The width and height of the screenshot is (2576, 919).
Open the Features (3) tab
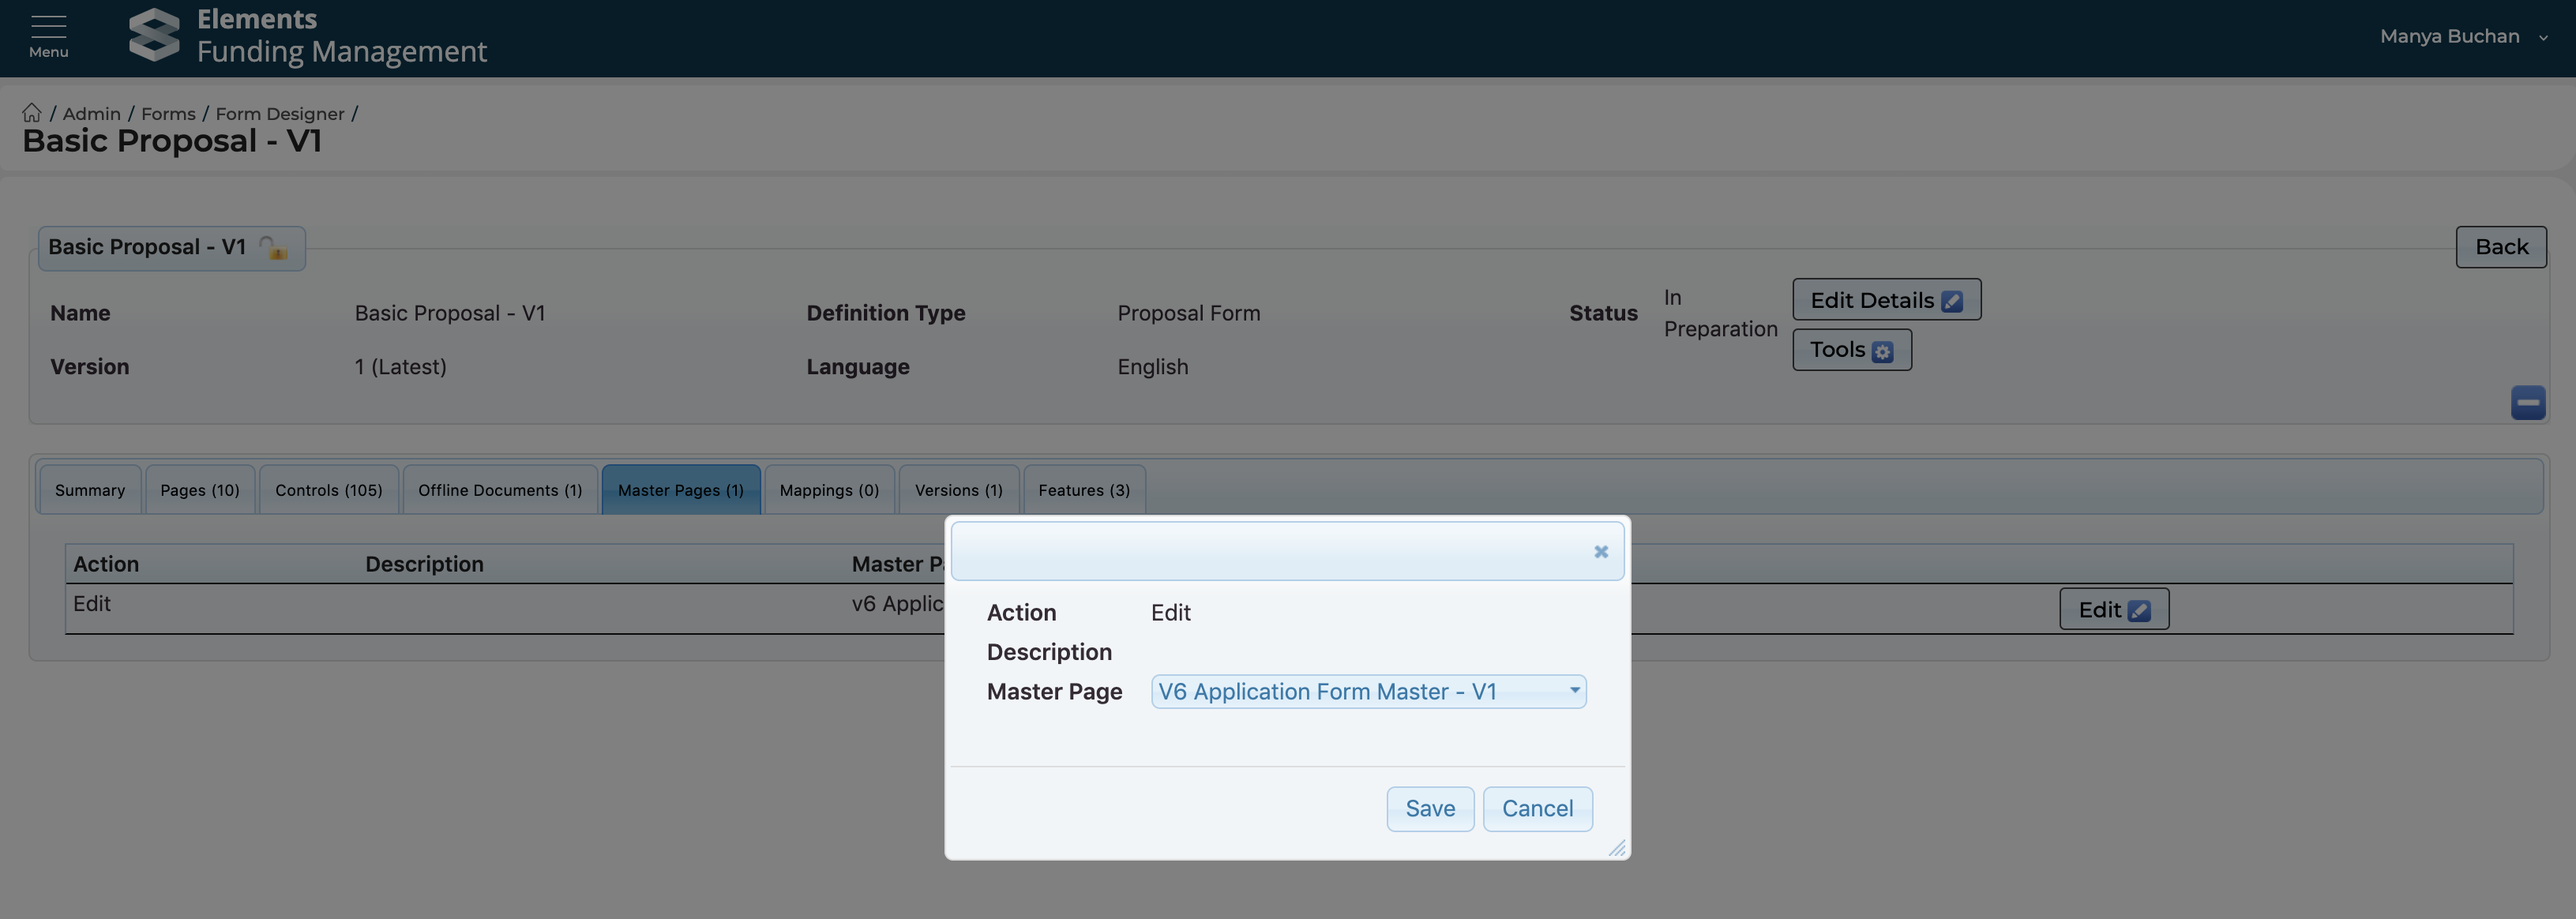tap(1083, 490)
